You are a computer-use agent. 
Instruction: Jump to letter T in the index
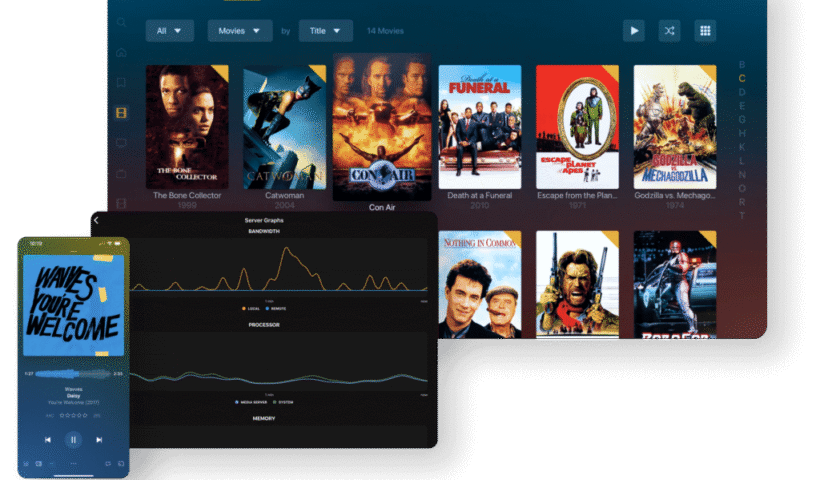(x=742, y=215)
